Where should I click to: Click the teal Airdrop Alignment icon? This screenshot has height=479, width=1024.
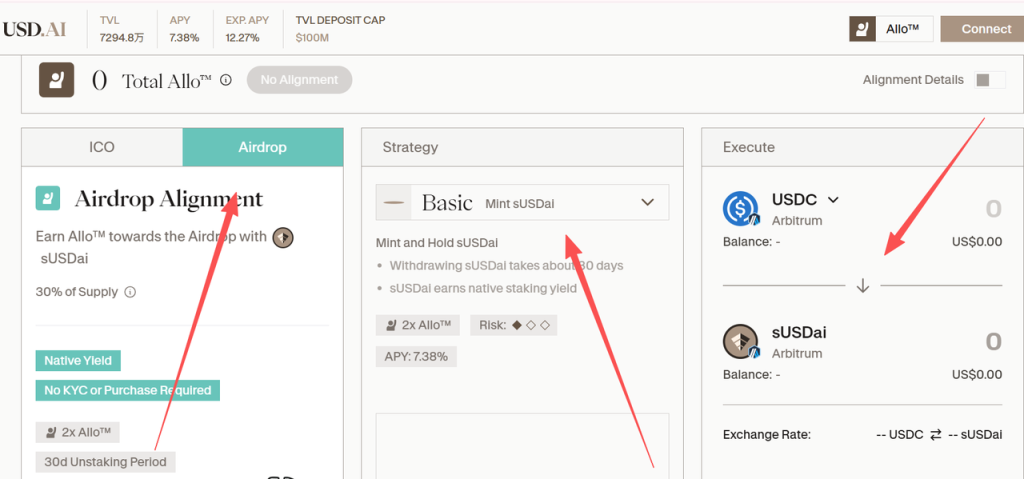pos(48,198)
